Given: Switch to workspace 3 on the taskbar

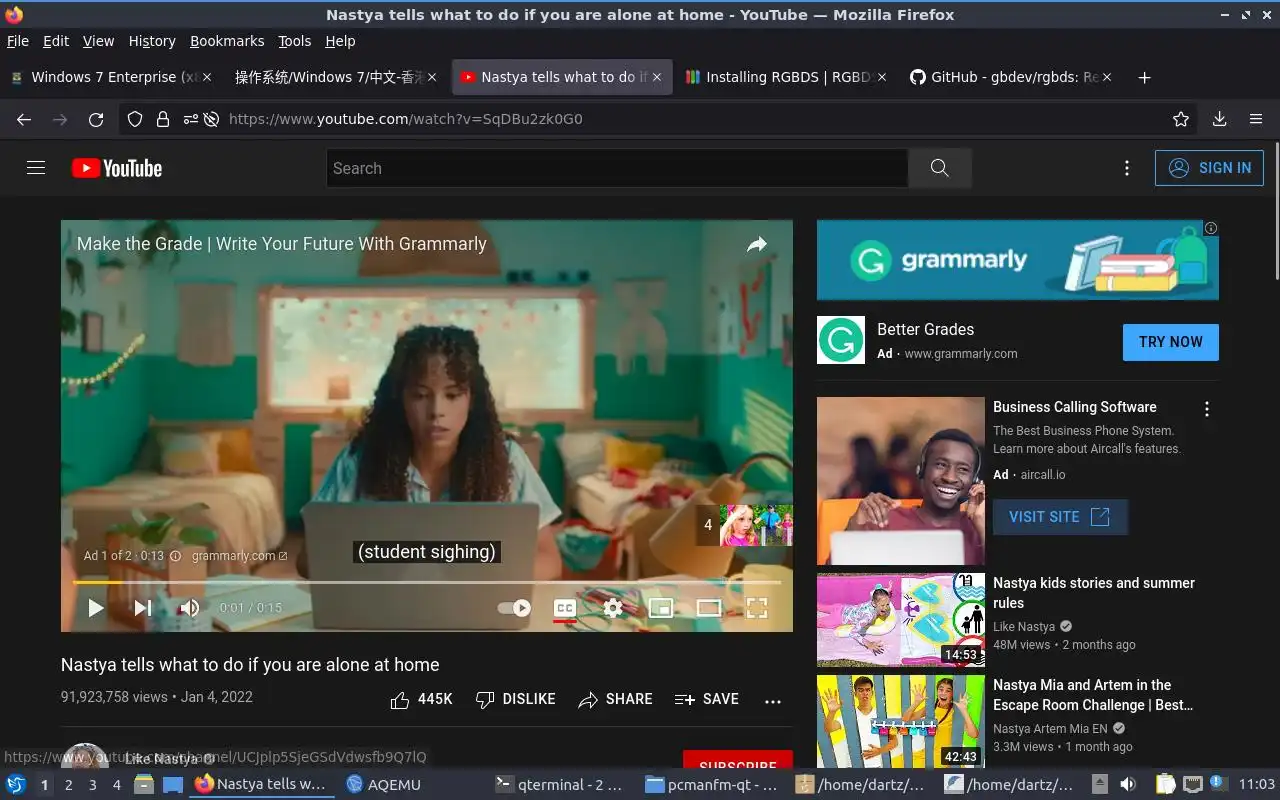Looking at the screenshot, I should pyautogui.click(x=92, y=785).
